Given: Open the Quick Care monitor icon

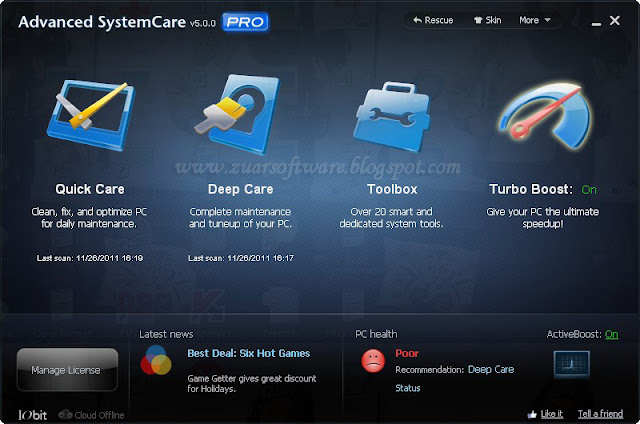Looking at the screenshot, I should (x=91, y=115).
